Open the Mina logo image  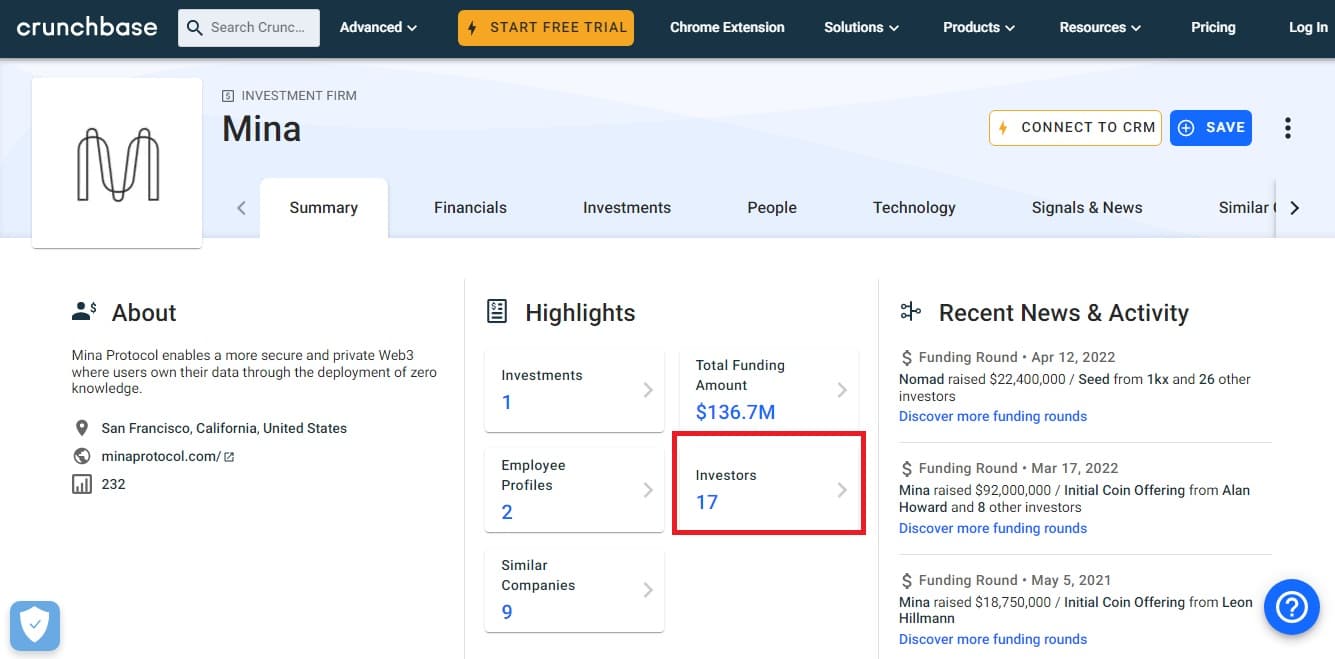pos(117,163)
